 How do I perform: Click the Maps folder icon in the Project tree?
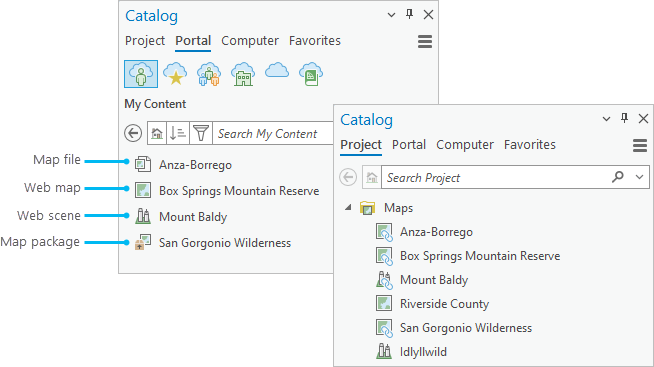367,208
